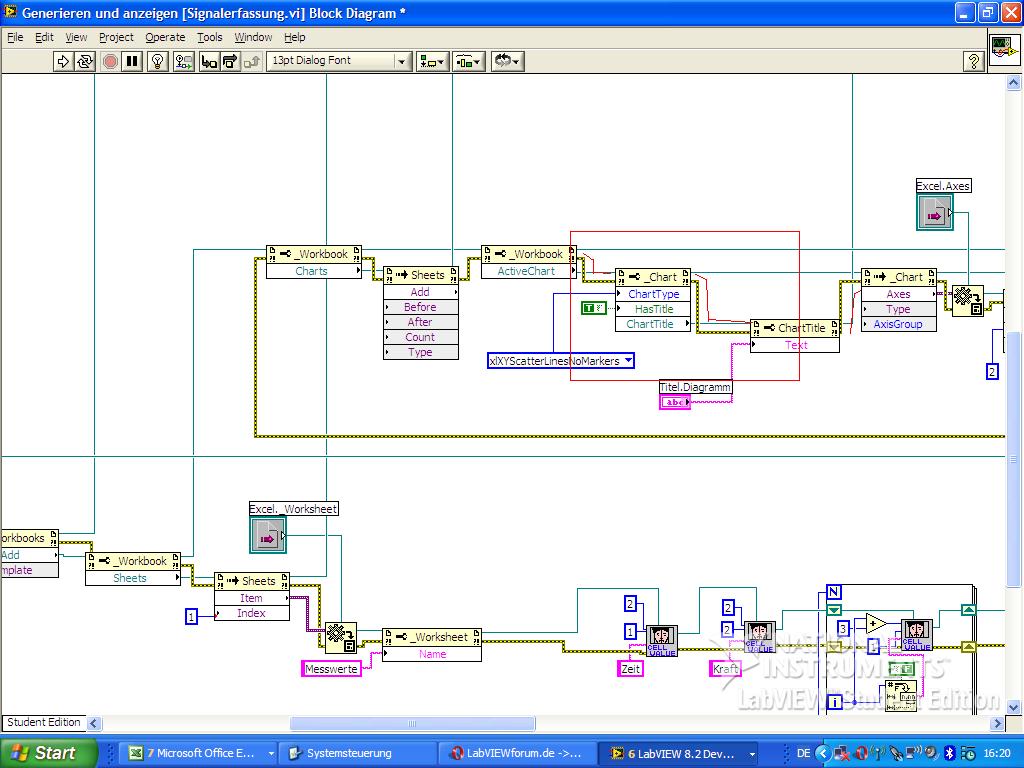Click the Run Continuously button
The height and width of the screenshot is (768, 1024).
[x=85, y=61]
